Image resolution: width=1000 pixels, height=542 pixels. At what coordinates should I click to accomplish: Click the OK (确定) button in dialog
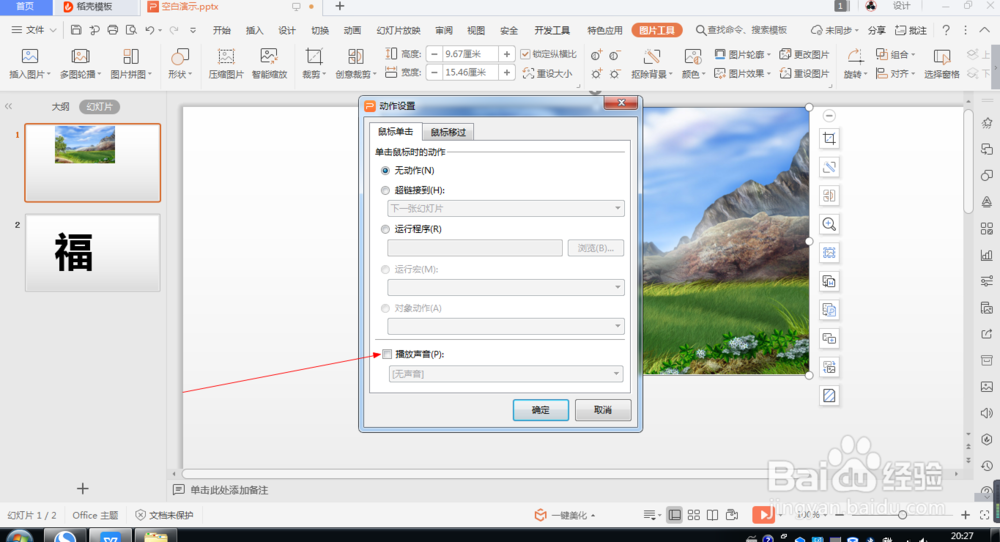click(540, 410)
